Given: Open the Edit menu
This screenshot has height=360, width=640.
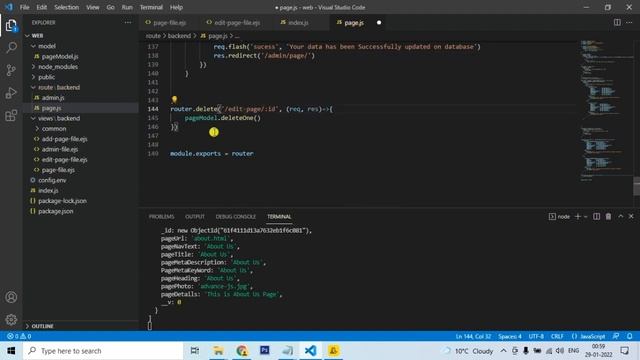Looking at the screenshot, I should pyautogui.click(x=42, y=7).
